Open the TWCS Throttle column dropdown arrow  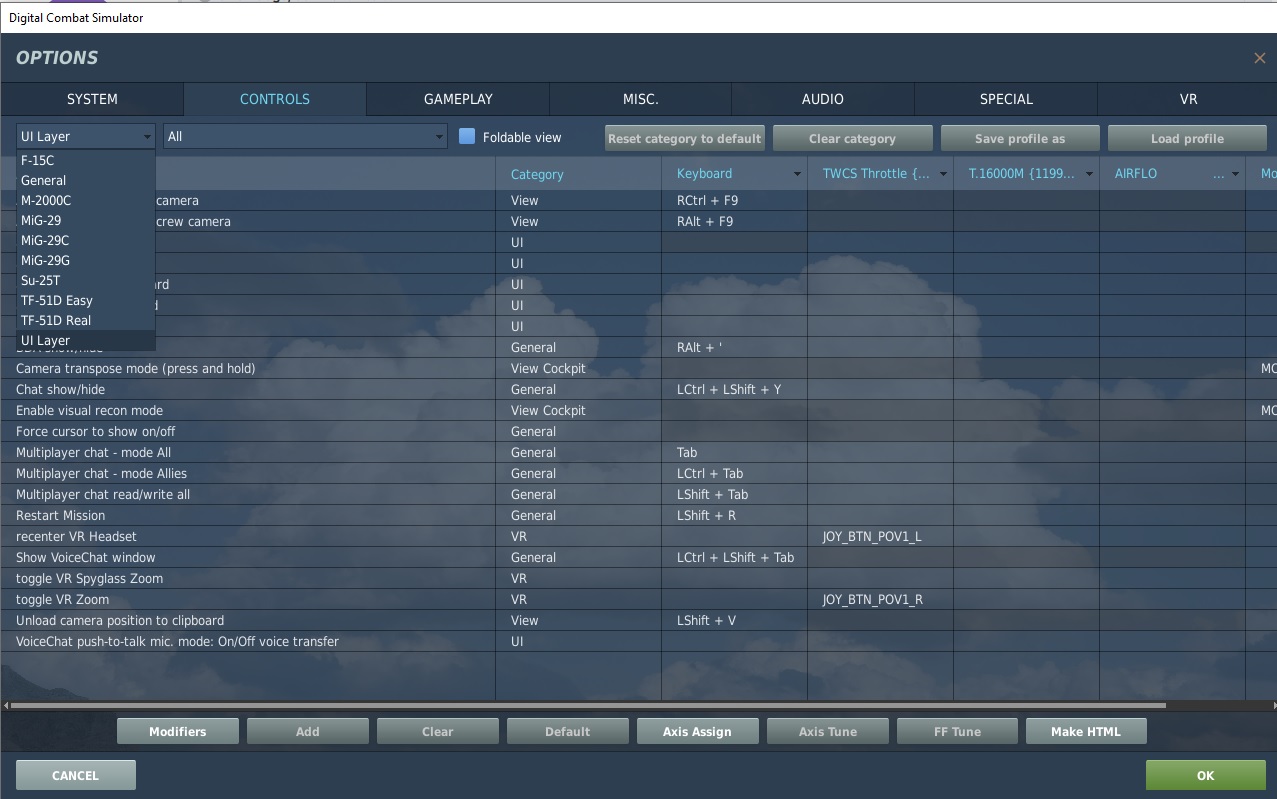[x=943, y=174]
